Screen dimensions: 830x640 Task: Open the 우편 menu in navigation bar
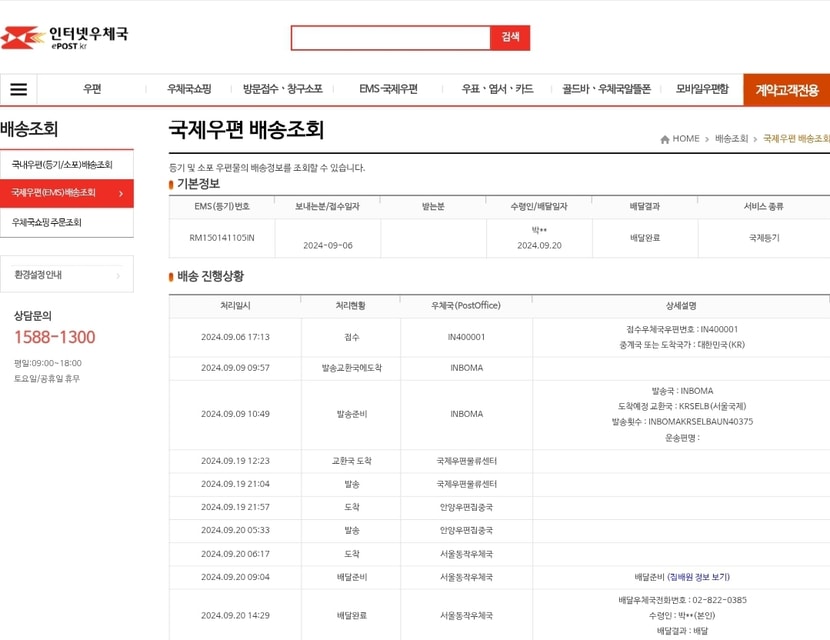point(92,89)
